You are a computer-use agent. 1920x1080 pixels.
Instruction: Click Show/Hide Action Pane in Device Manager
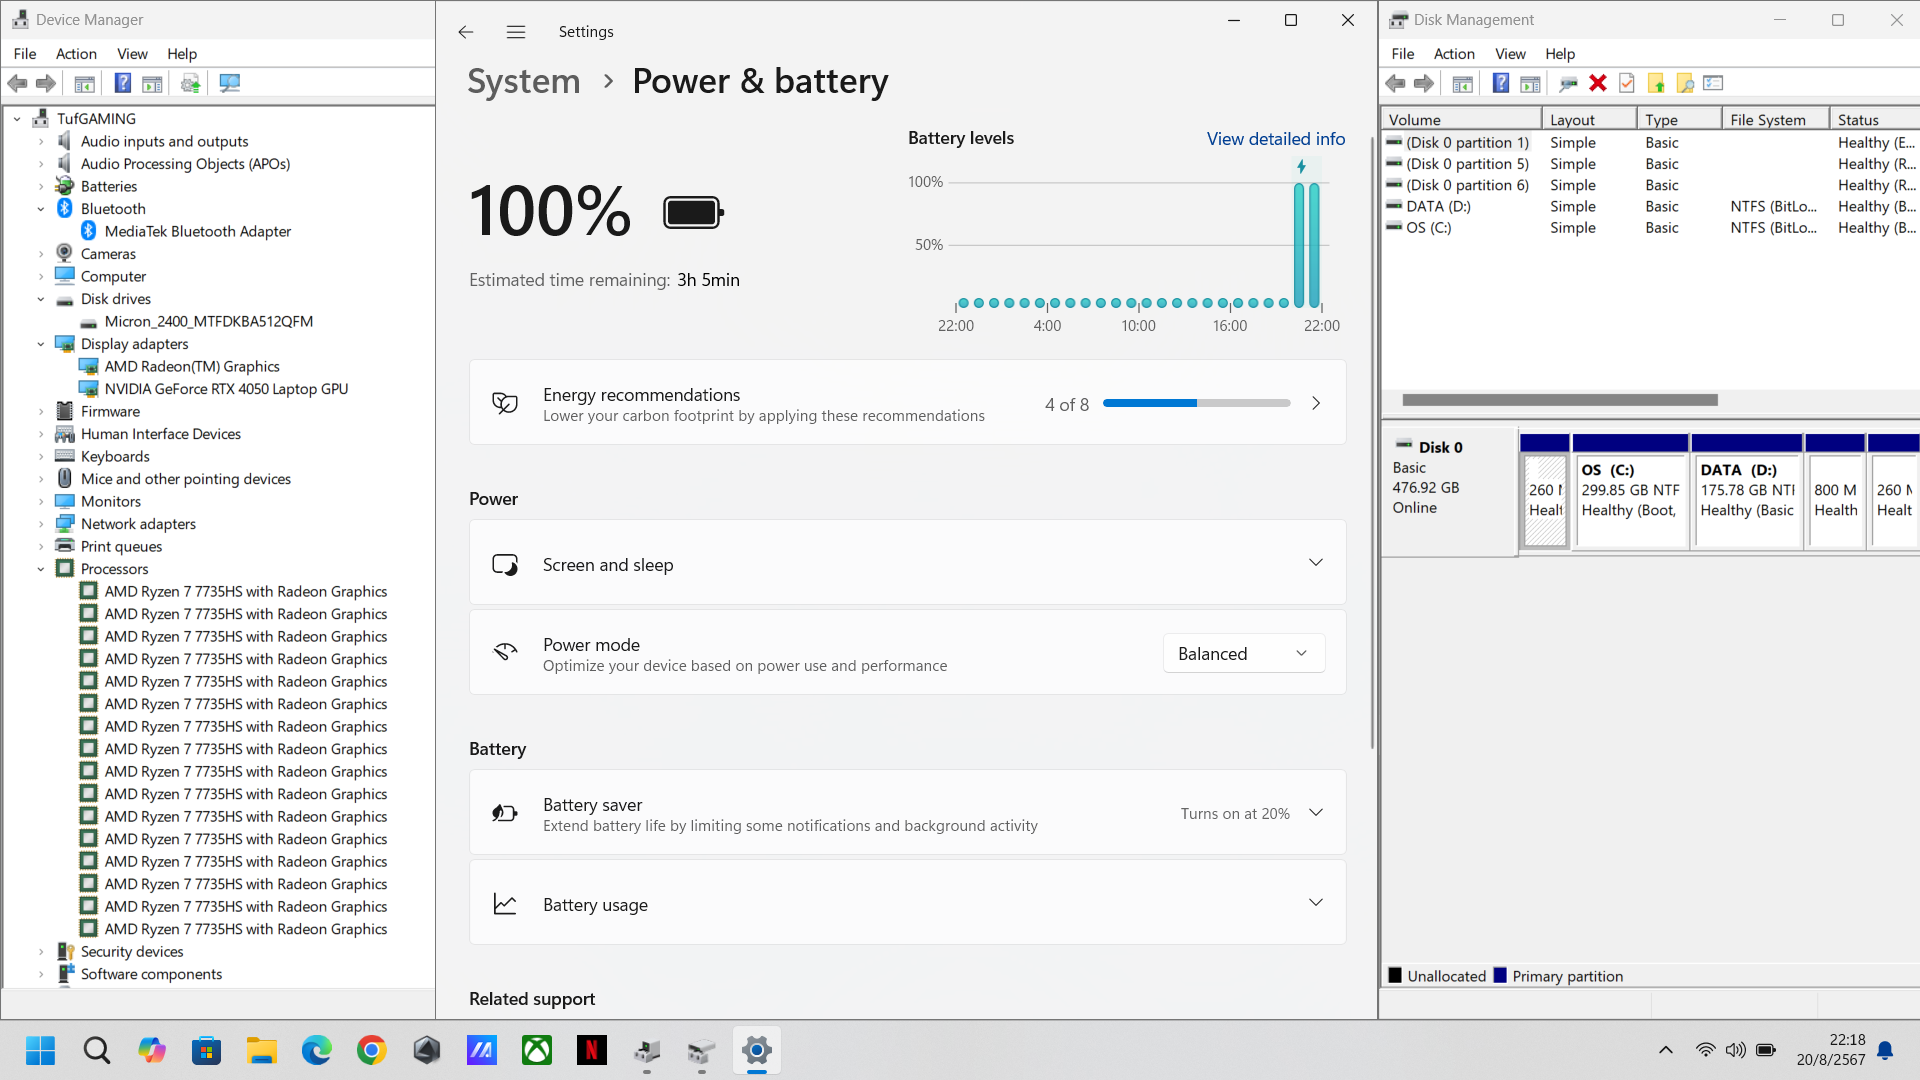(152, 84)
